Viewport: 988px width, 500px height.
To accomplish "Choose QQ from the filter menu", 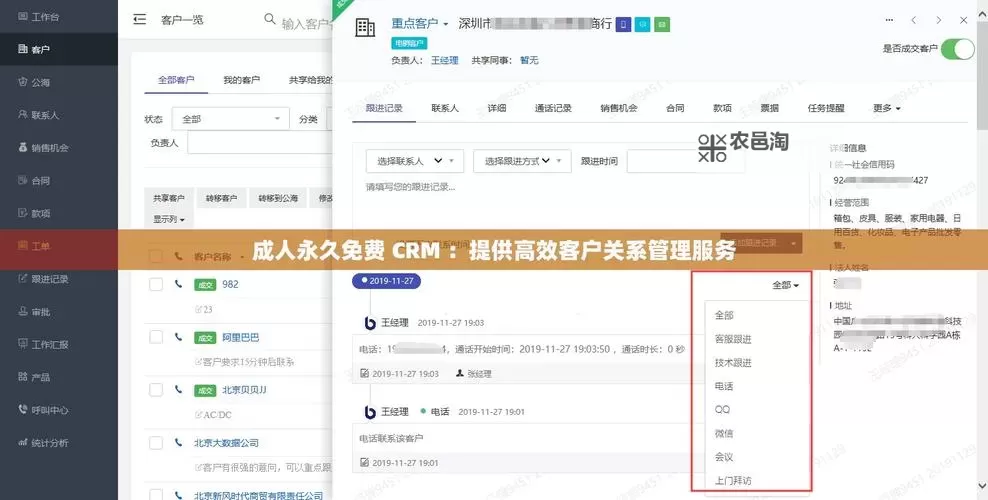I will [722, 409].
